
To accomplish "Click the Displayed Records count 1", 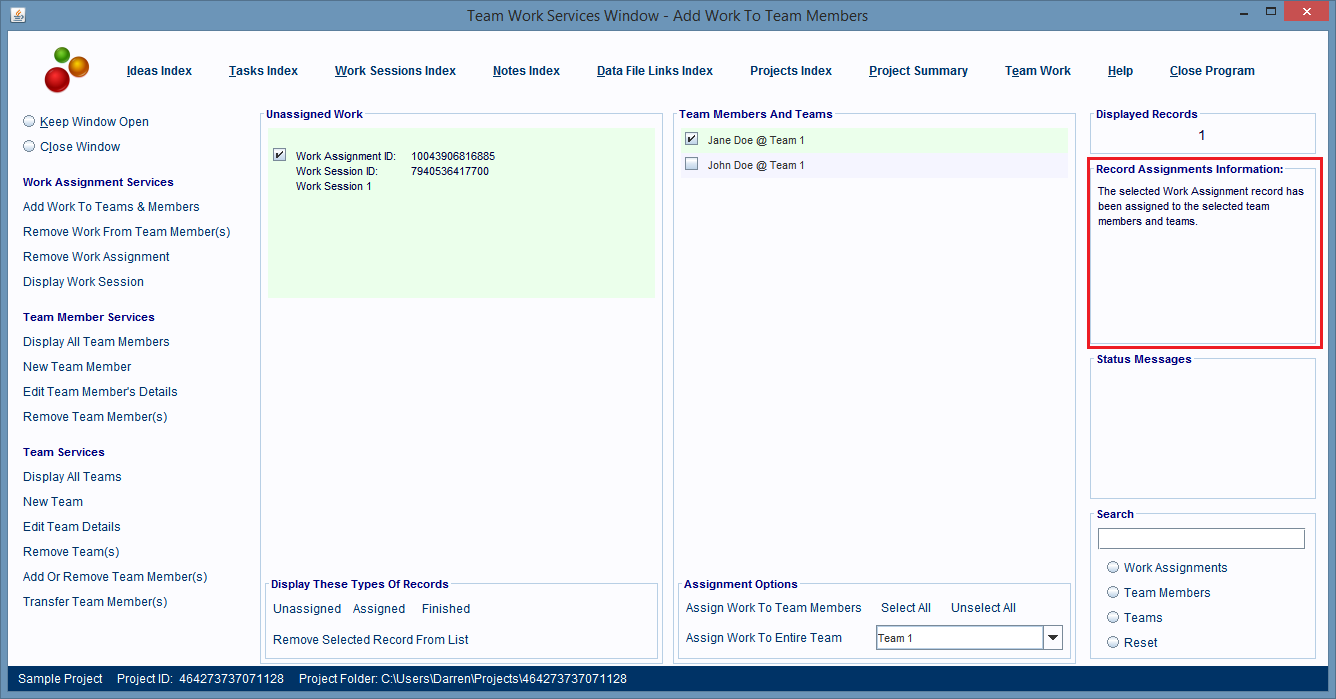I will coord(1202,135).
